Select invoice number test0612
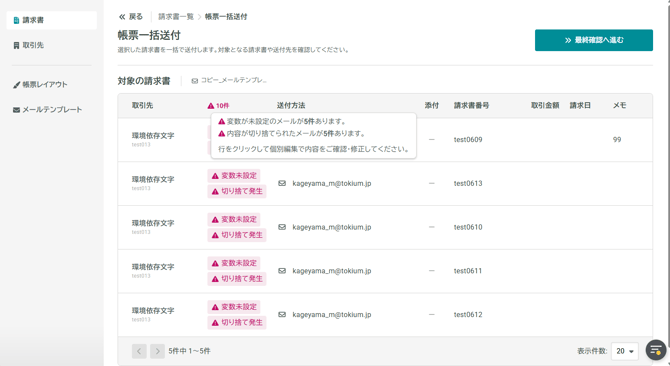The image size is (670, 366). 468,315
